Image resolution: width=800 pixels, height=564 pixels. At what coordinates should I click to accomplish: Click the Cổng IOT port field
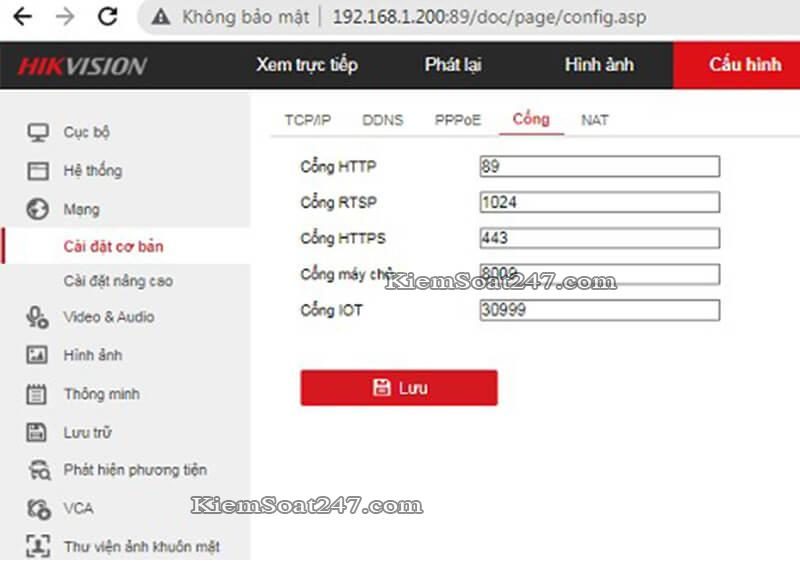click(x=599, y=310)
